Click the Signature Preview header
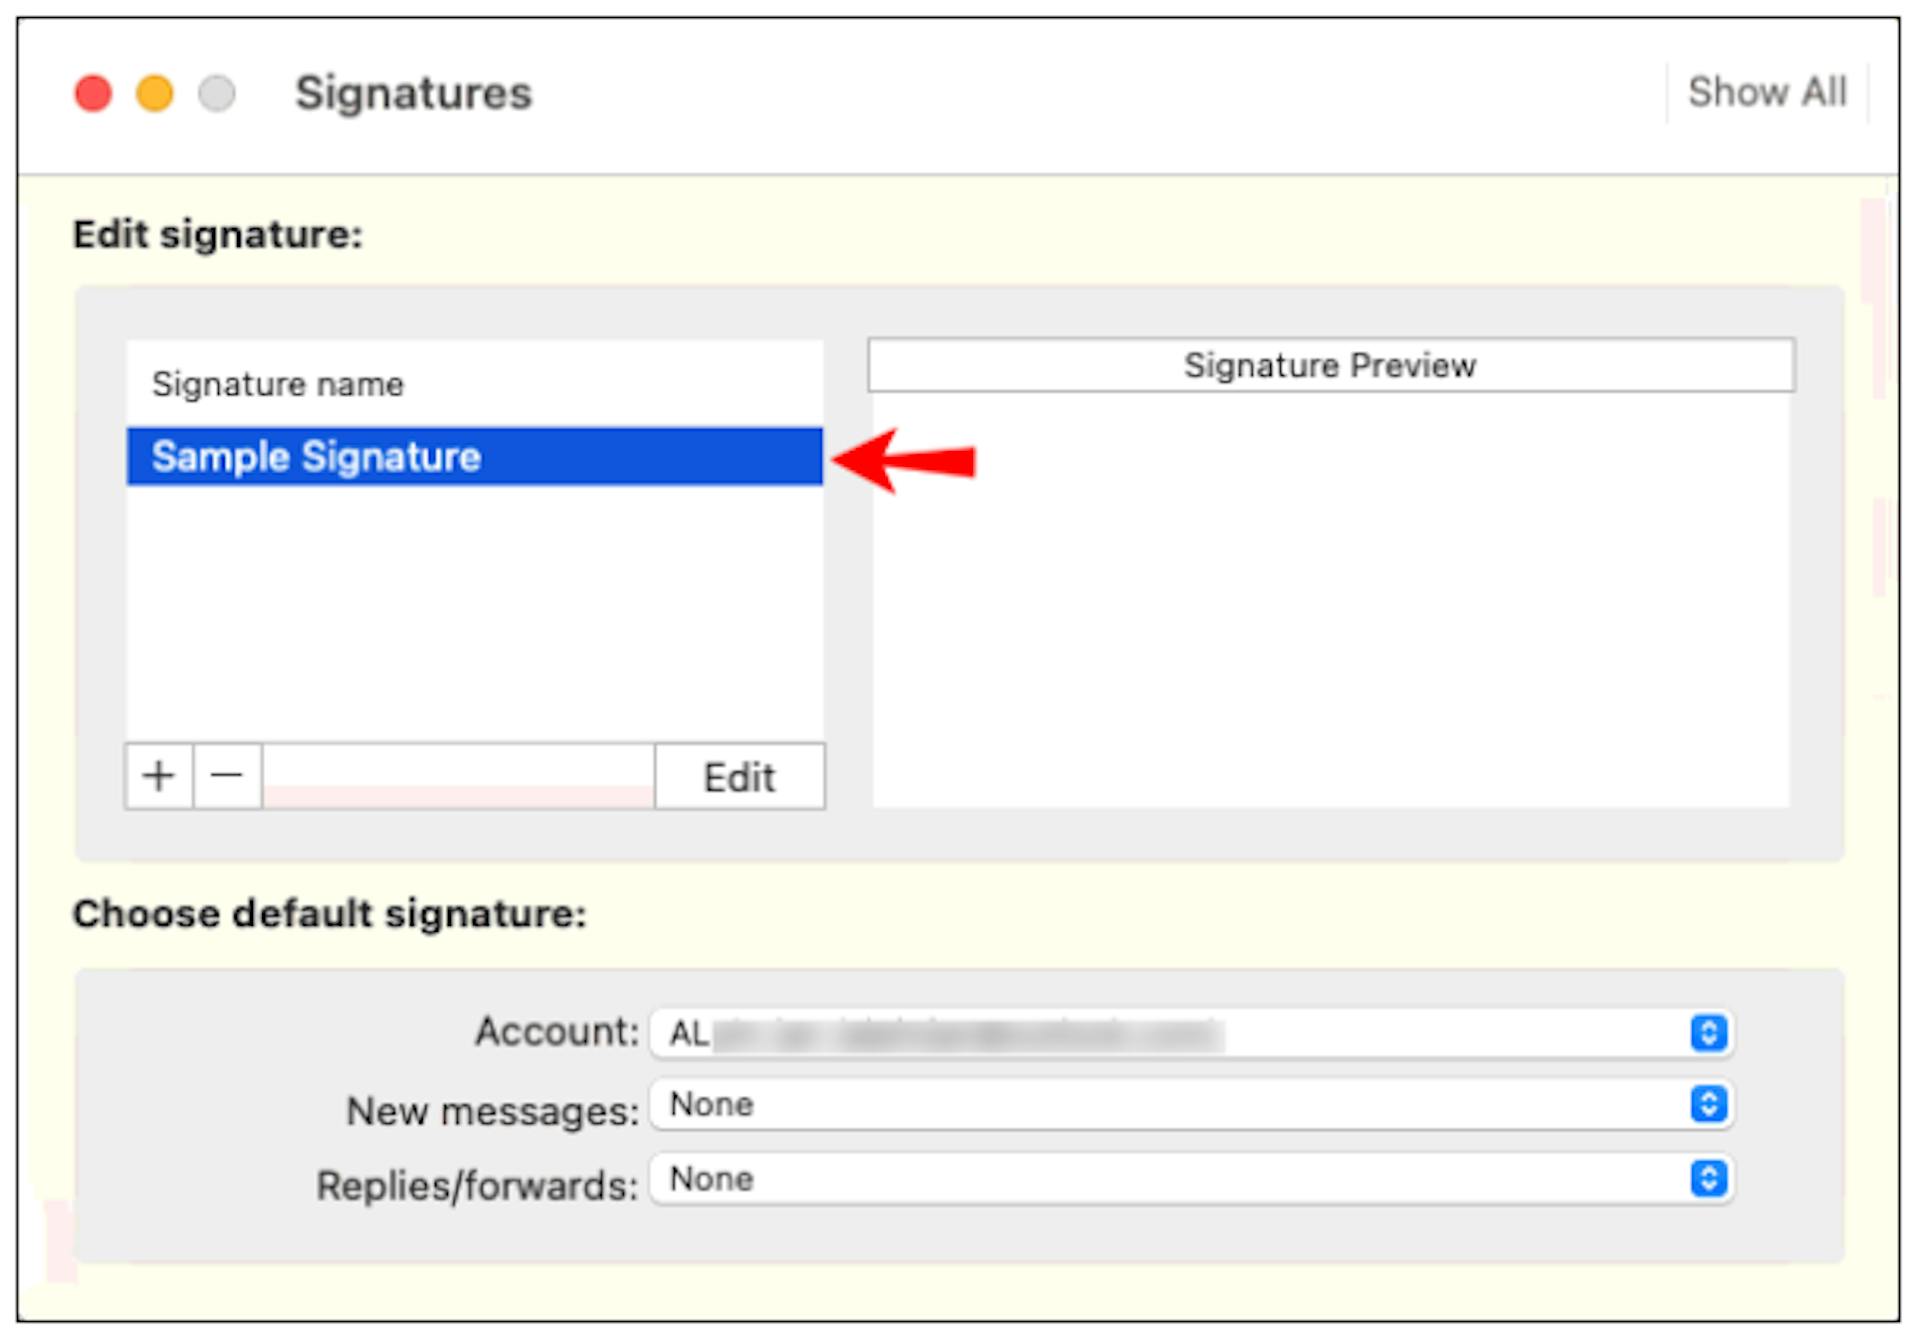Viewport: 1920px width, 1342px height. [1331, 365]
